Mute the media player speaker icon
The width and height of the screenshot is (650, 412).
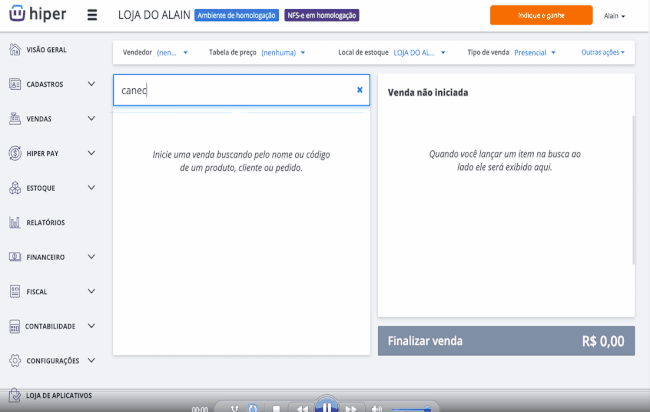tap(376, 409)
